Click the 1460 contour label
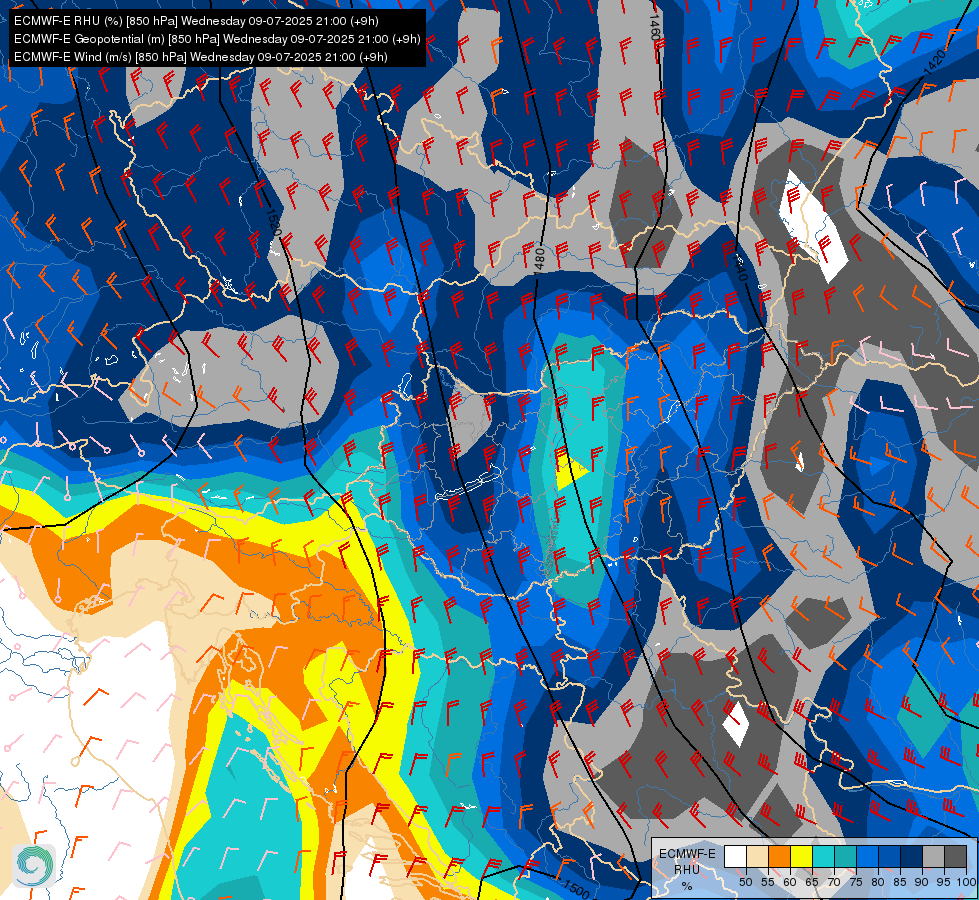This screenshot has height=900, width=979. (x=653, y=28)
